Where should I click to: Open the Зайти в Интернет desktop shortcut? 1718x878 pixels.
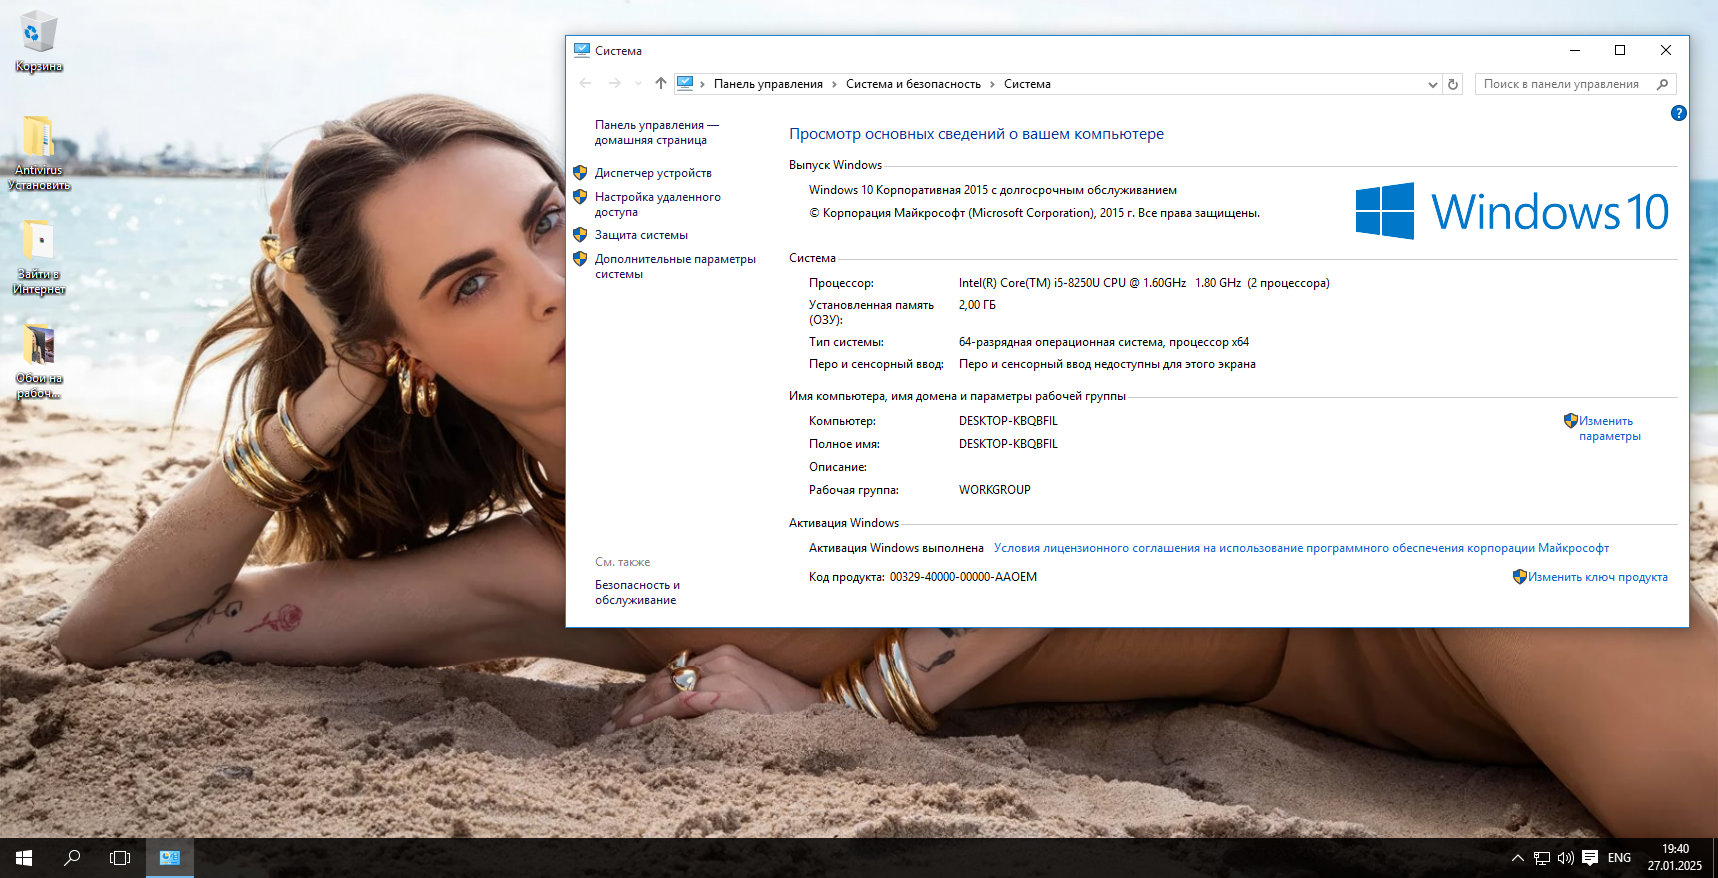(39, 257)
